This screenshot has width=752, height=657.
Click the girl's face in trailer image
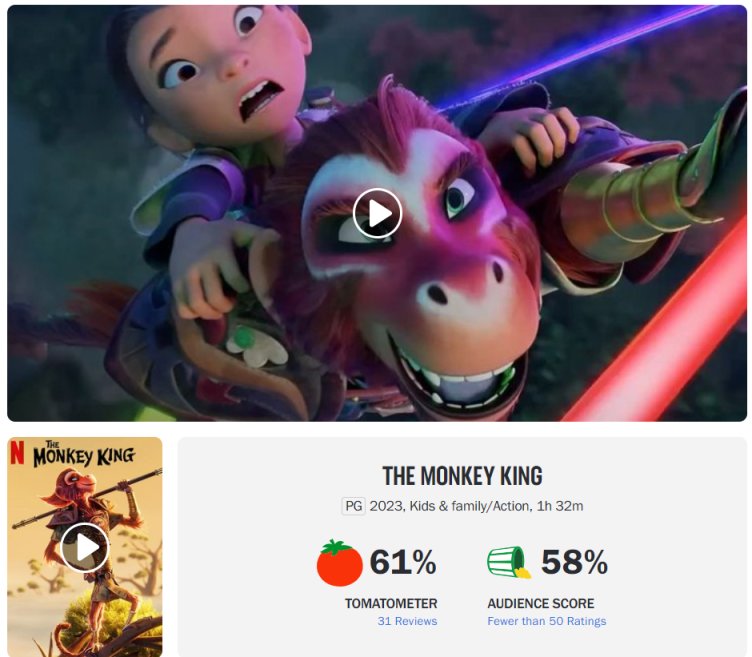coord(216,62)
